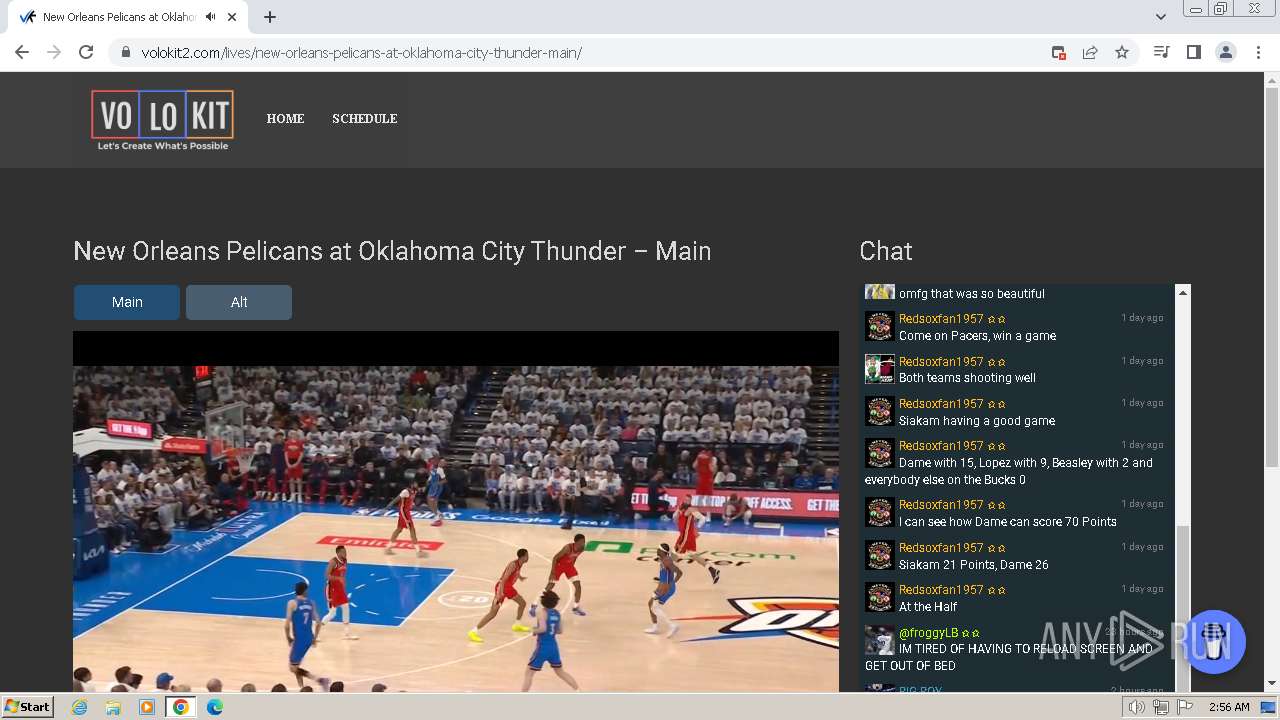Viewport: 1280px width, 720px height.
Task: Open Chrome's three-dot menu
Action: [x=1258, y=52]
